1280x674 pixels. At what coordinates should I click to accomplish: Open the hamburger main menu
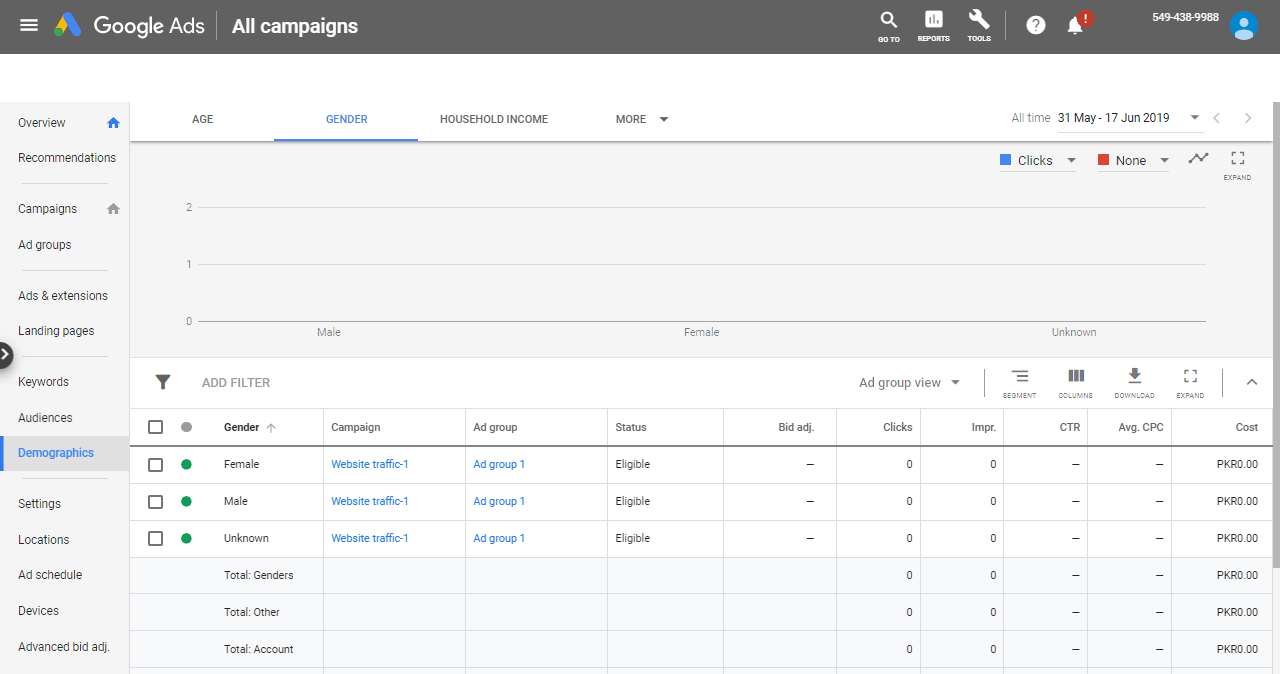(x=29, y=25)
